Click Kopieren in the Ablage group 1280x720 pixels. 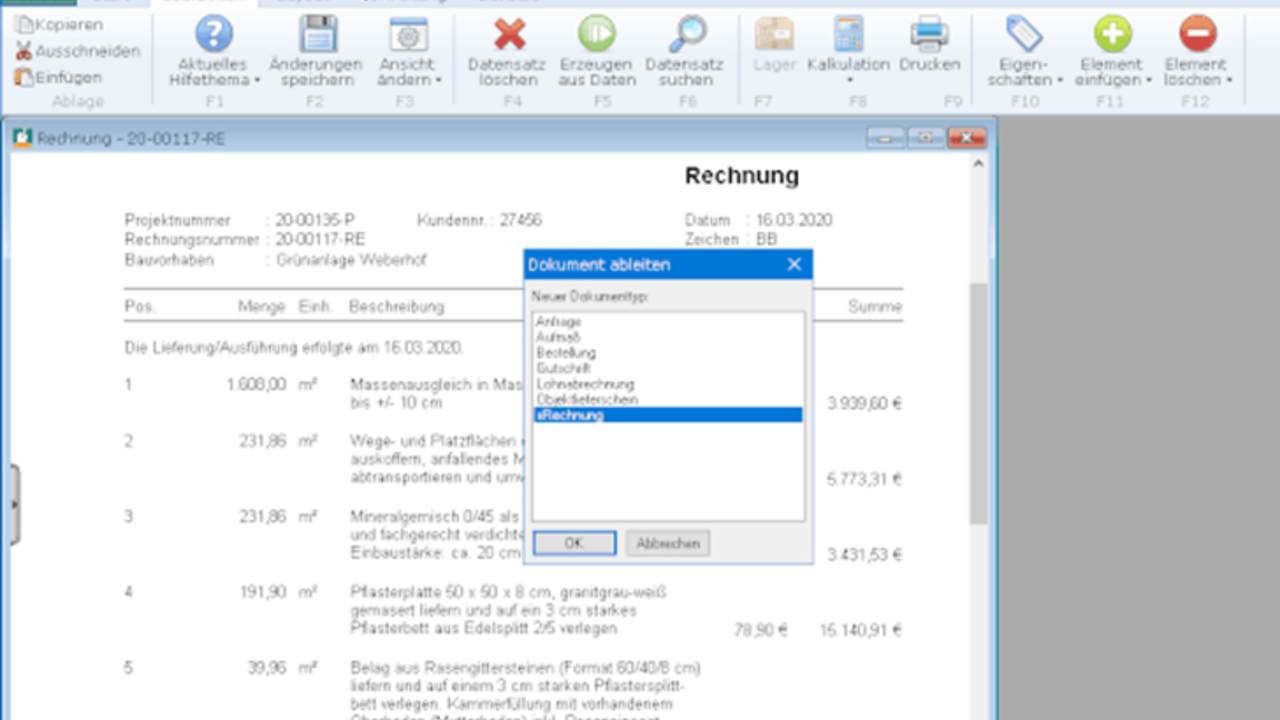(60, 24)
